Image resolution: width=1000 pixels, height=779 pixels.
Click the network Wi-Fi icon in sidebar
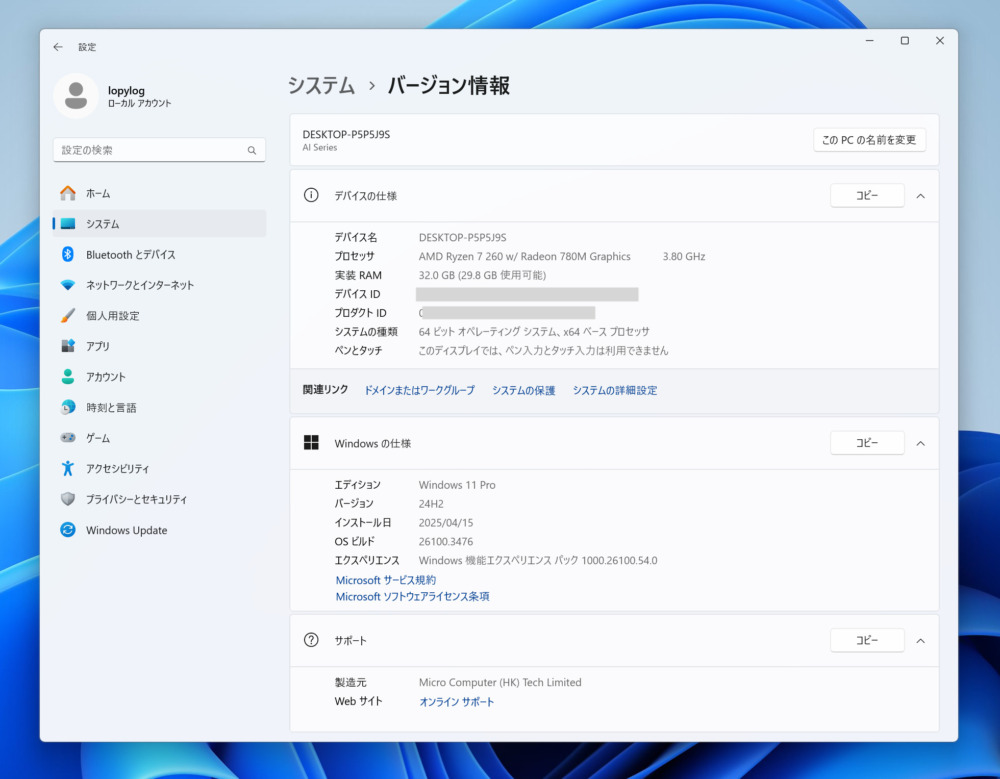(x=68, y=285)
